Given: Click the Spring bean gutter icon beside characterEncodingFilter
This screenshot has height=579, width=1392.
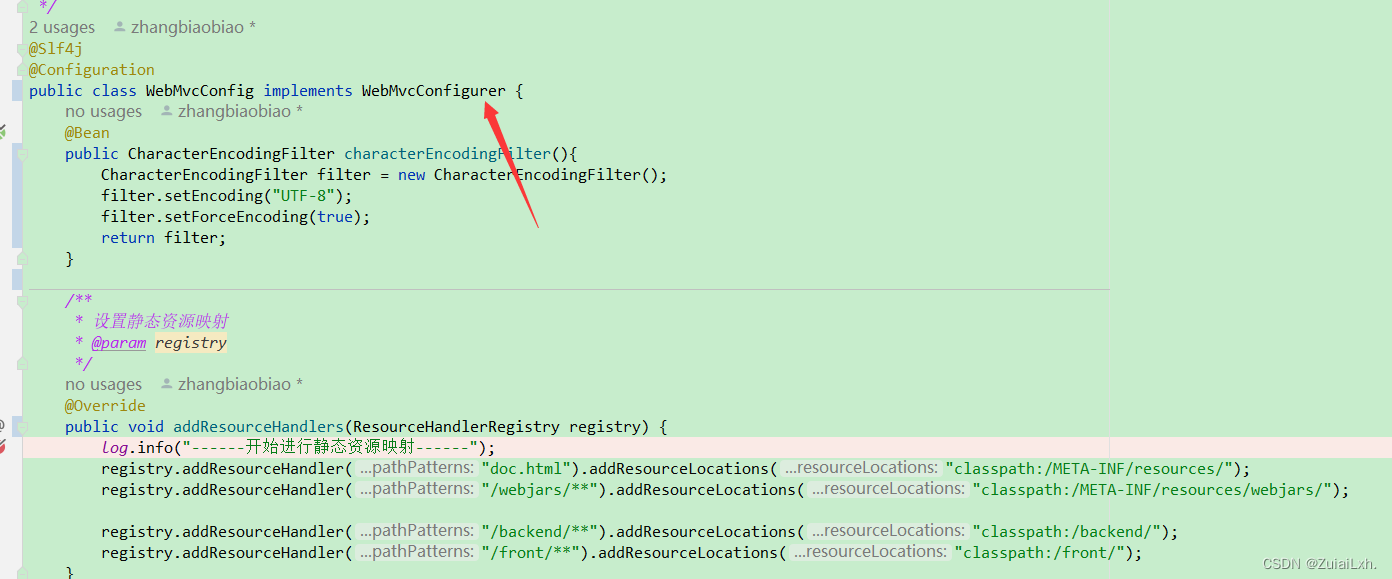Looking at the screenshot, I should pyautogui.click(x=4, y=130).
